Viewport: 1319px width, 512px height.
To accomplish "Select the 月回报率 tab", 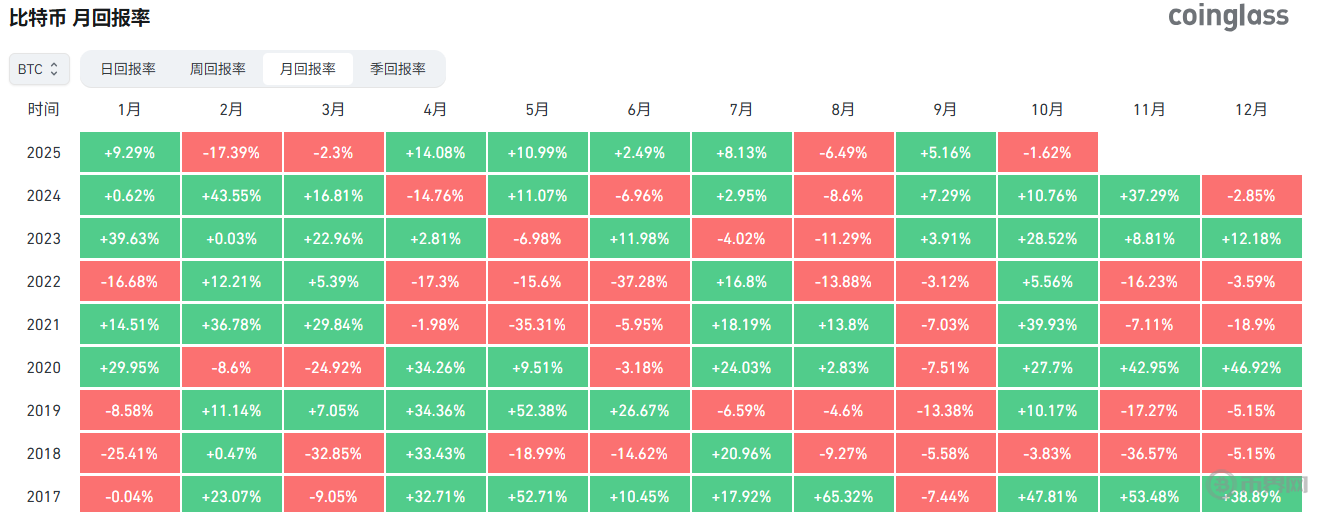I will (308, 69).
